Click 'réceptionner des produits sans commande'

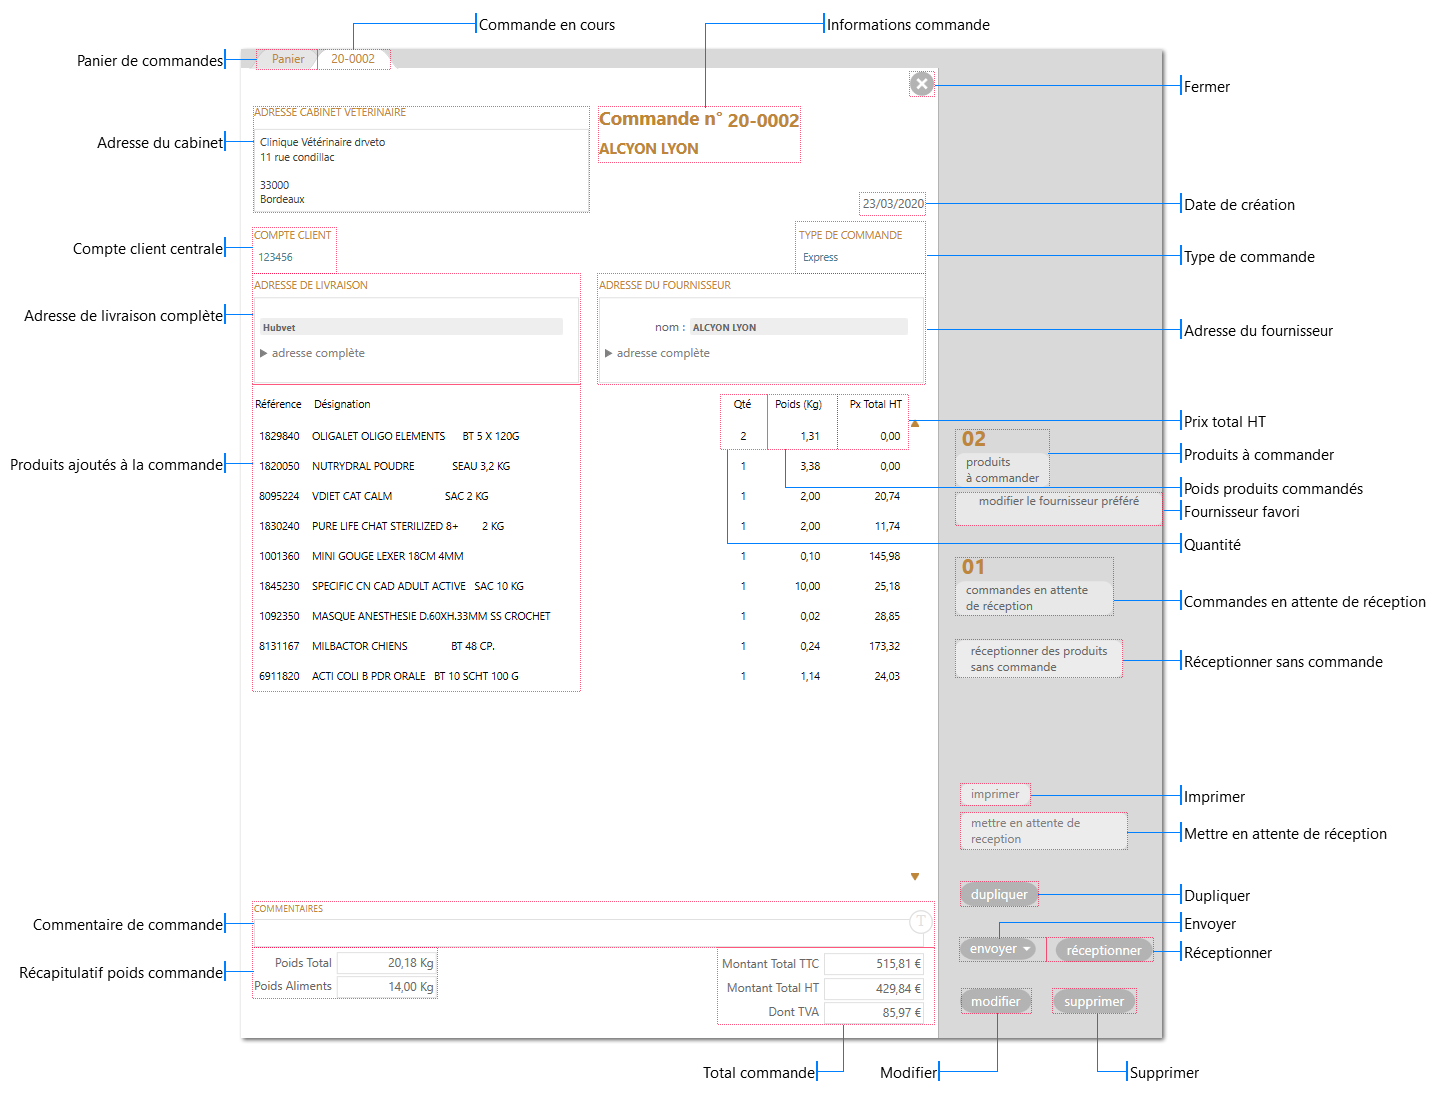[x=1039, y=659]
